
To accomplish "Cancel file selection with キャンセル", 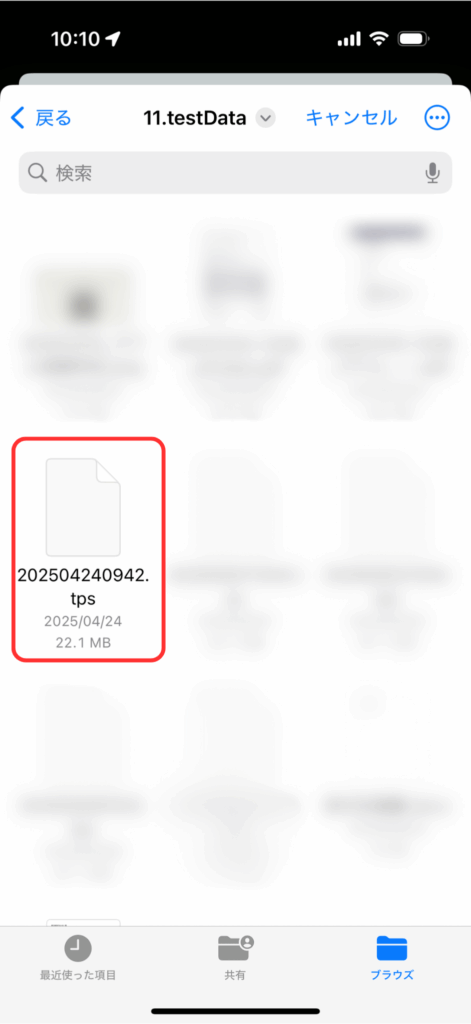I will pyautogui.click(x=351, y=118).
